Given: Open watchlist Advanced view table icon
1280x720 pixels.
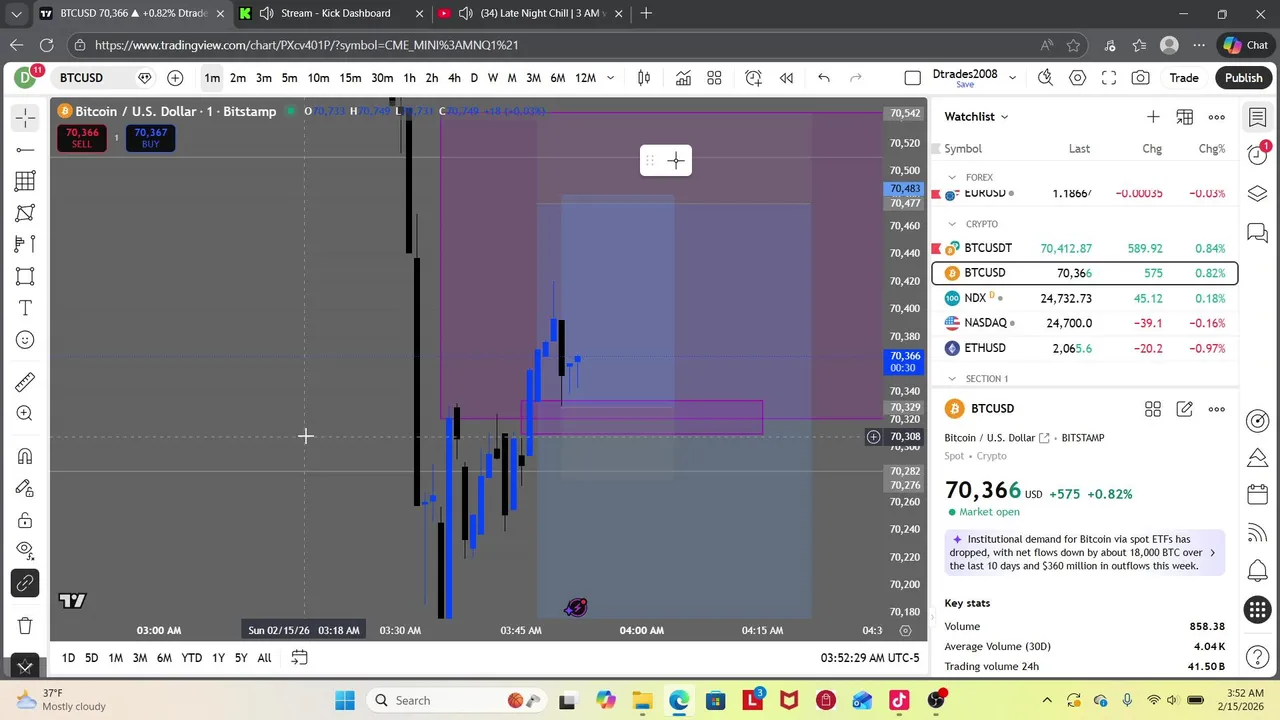Looking at the screenshot, I should click(1185, 117).
